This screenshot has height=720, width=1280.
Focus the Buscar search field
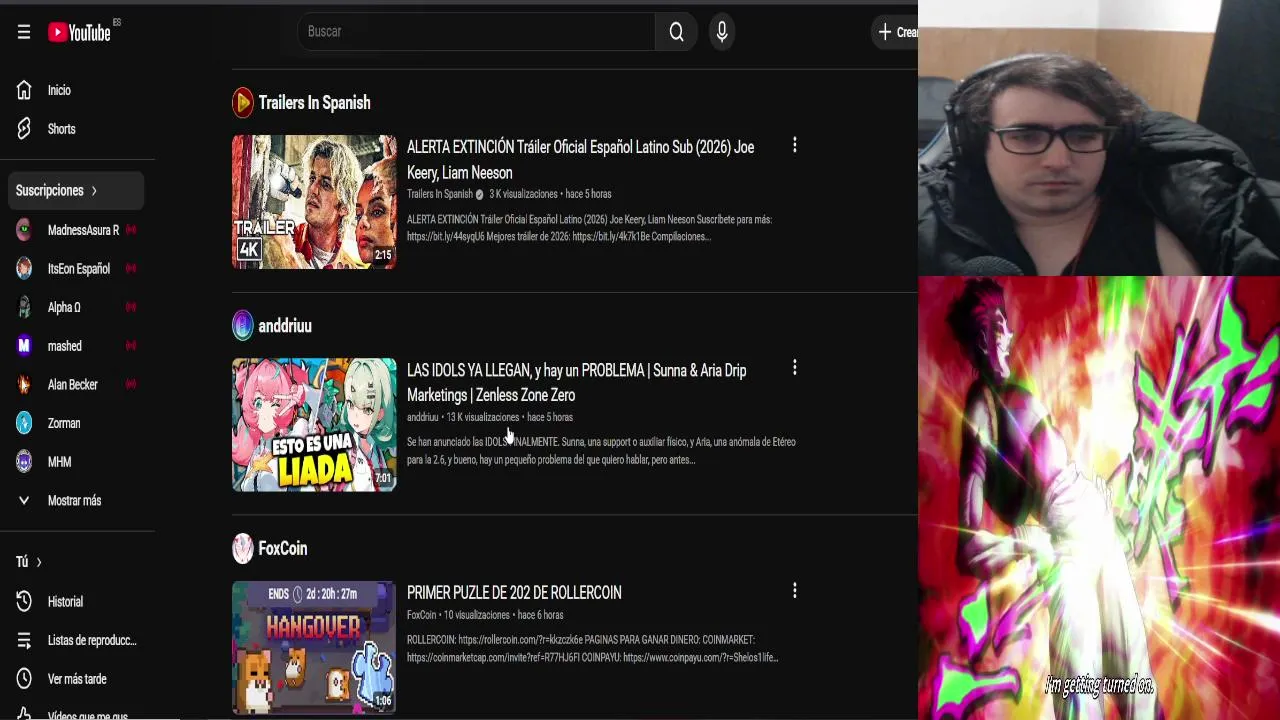[476, 32]
